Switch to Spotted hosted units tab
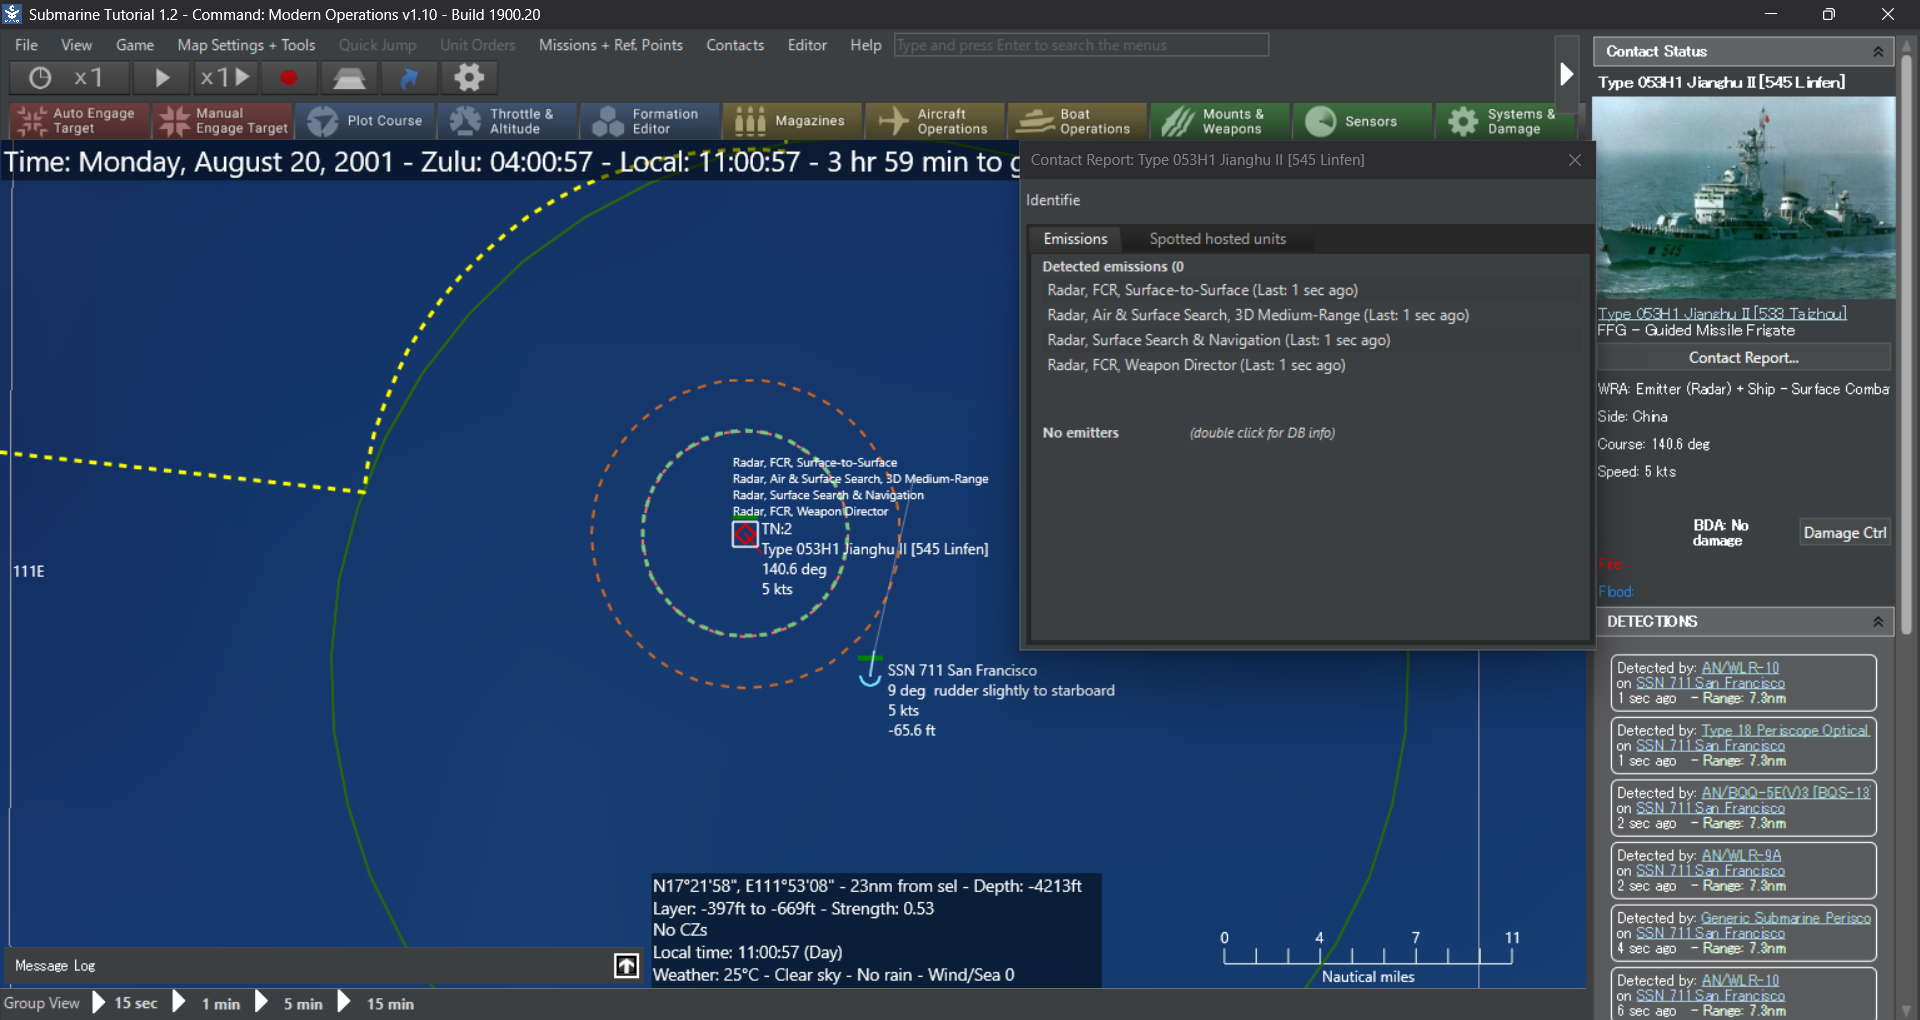The image size is (1920, 1020). (x=1217, y=239)
